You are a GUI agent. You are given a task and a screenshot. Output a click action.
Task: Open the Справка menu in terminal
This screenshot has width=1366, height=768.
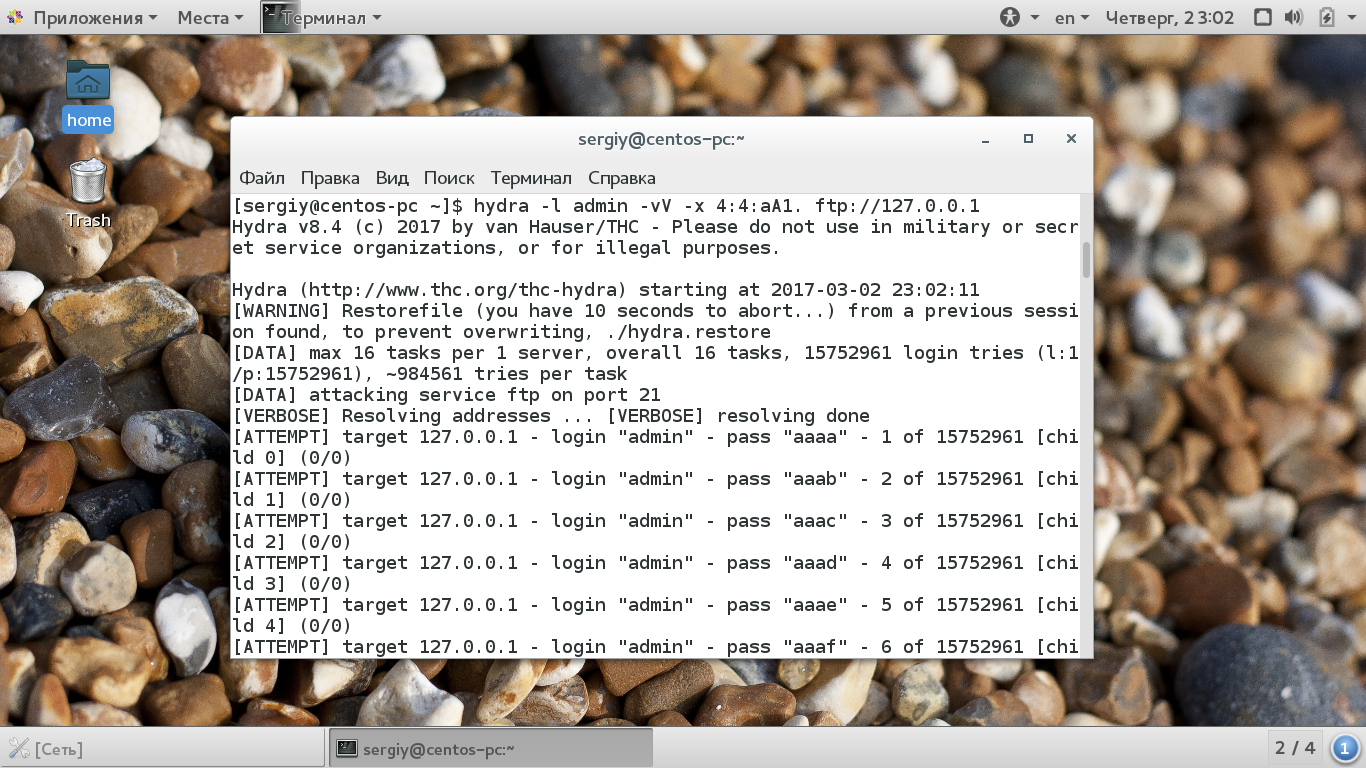pos(622,178)
